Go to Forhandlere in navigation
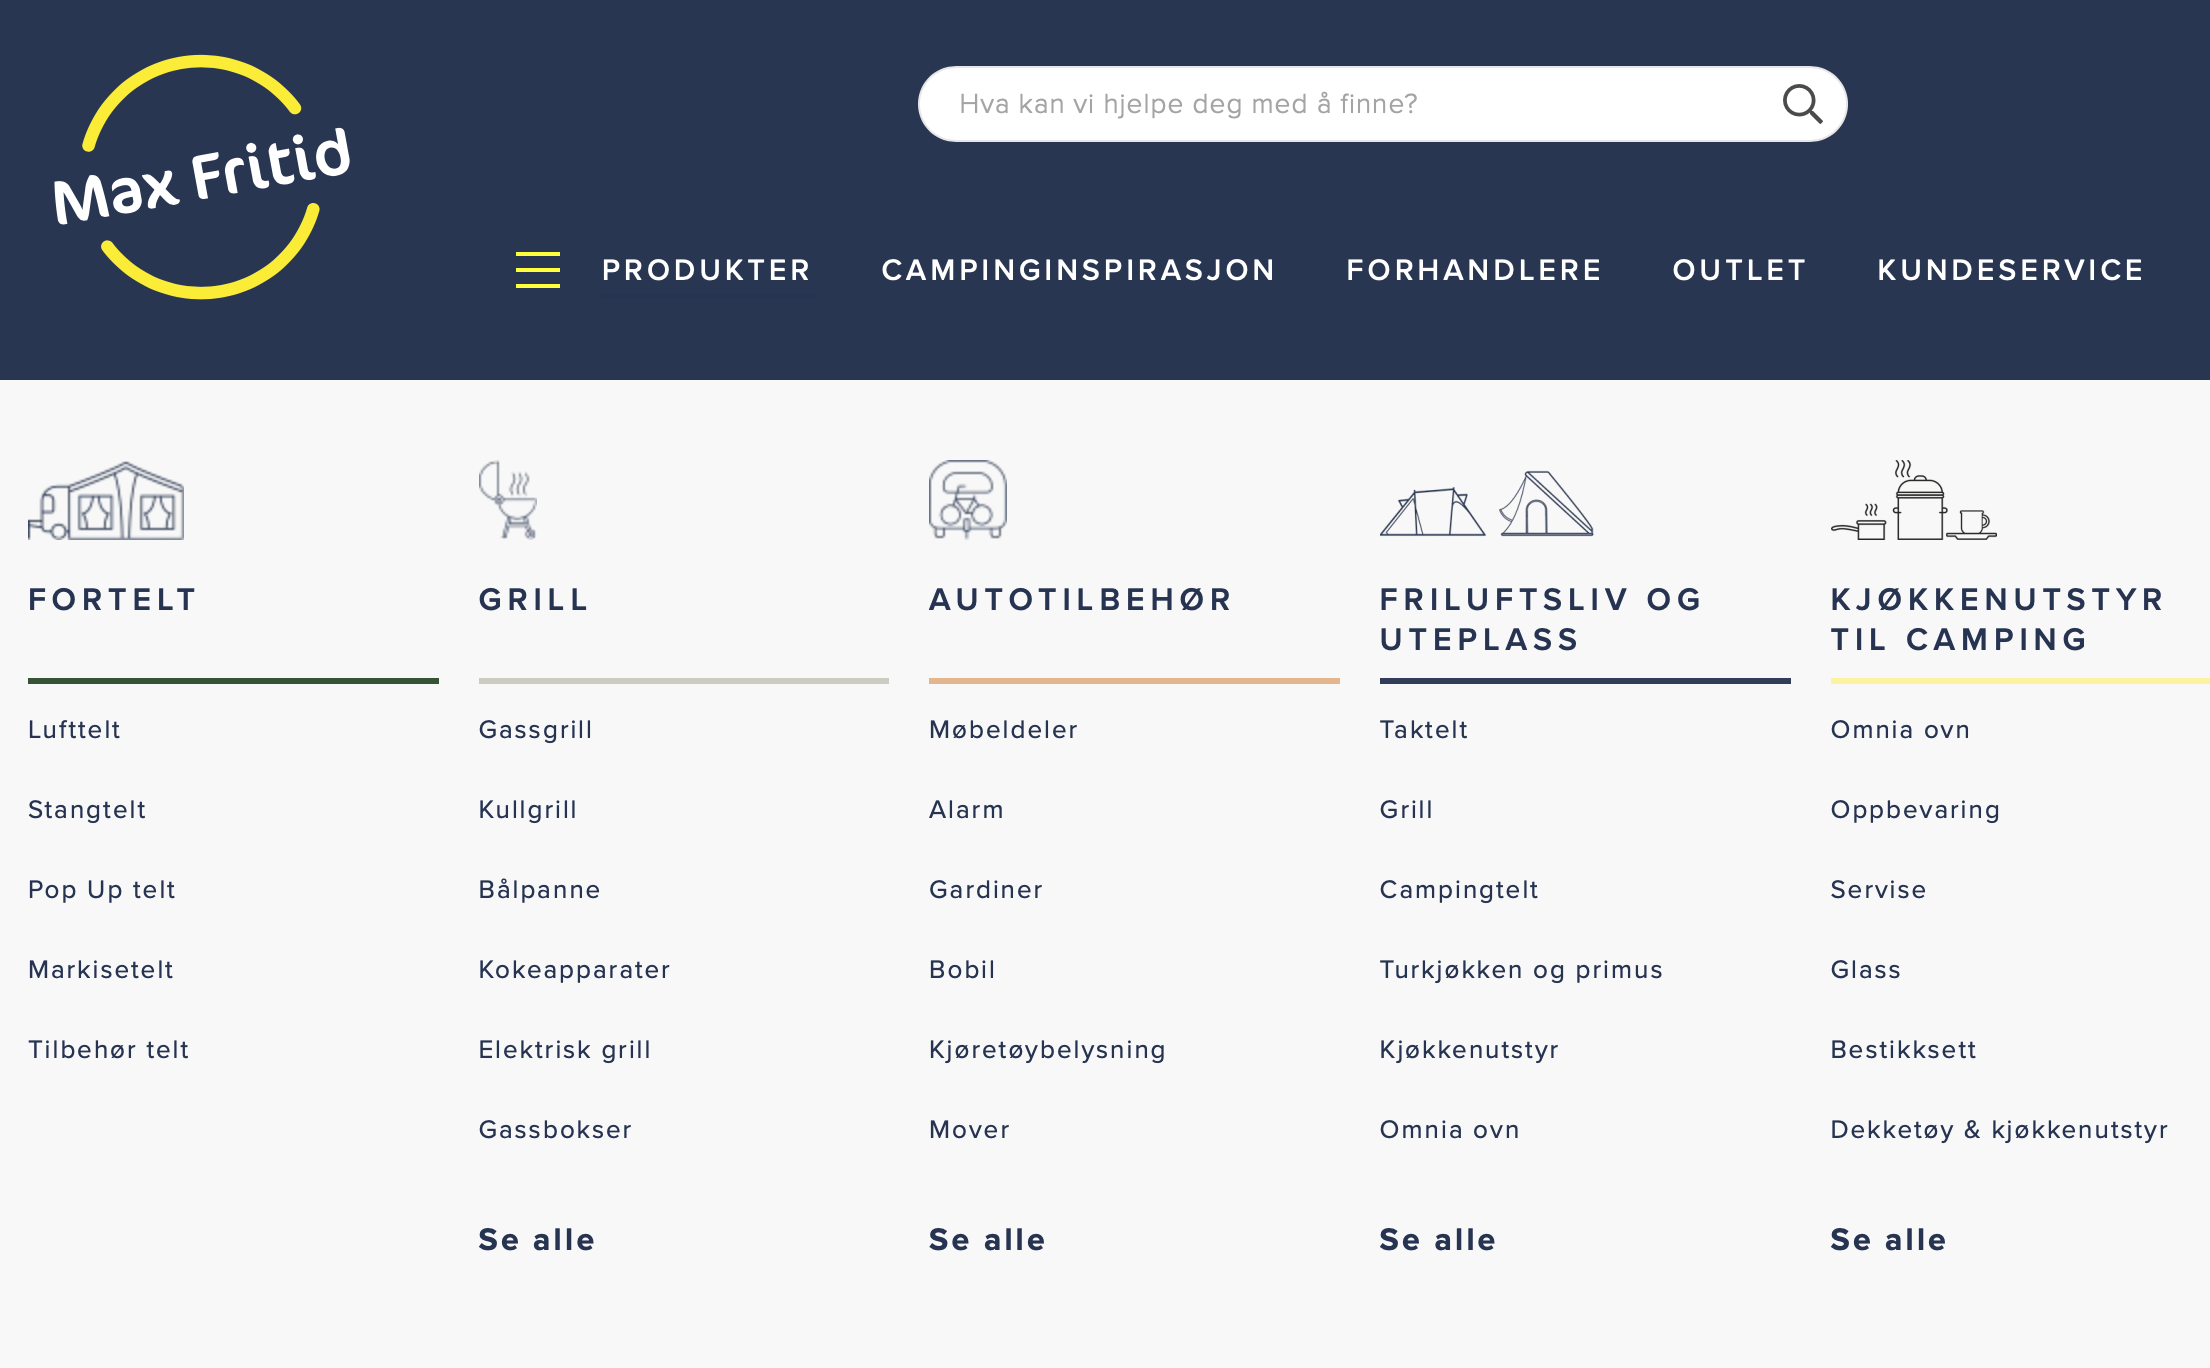The image size is (2210, 1368). (1474, 270)
